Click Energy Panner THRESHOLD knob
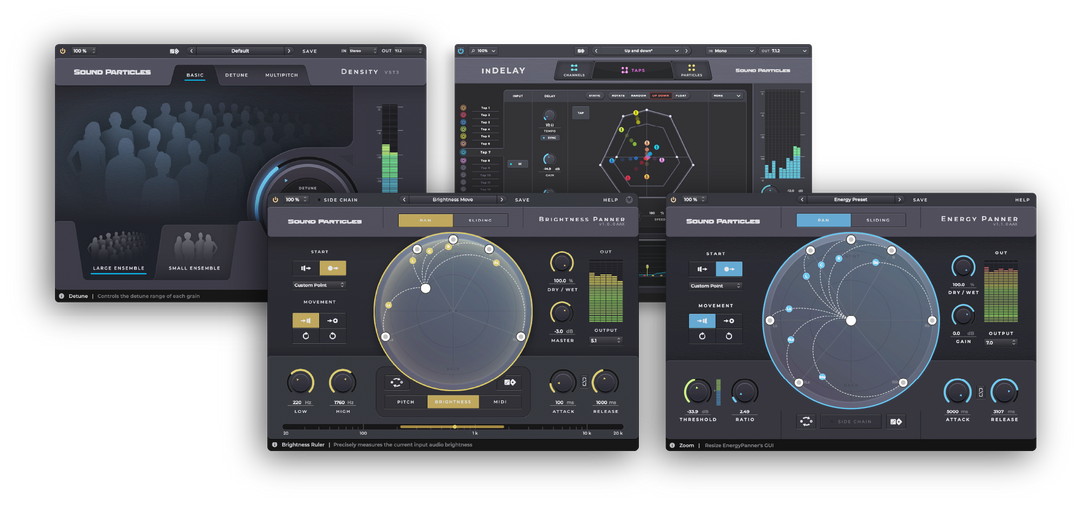 [697, 392]
